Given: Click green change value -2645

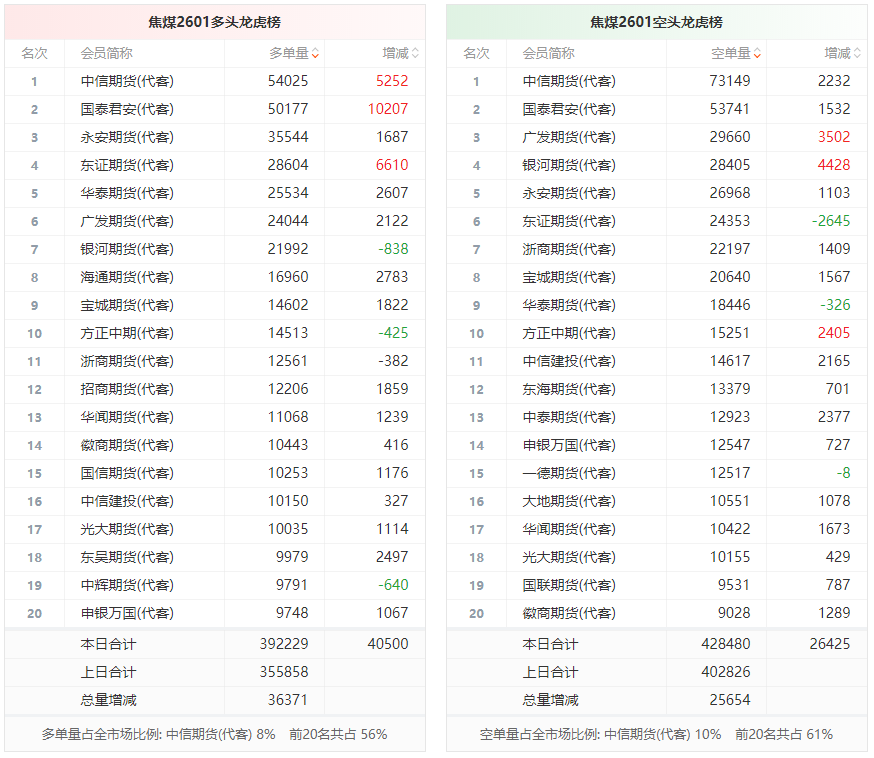Looking at the screenshot, I should [x=831, y=221].
